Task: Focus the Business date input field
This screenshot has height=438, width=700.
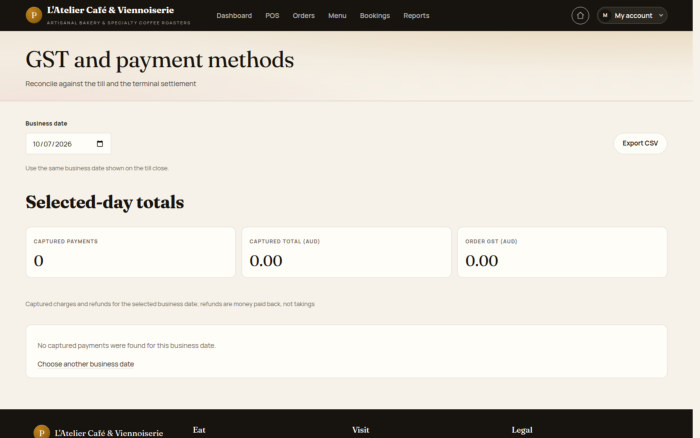Action: pyautogui.click(x=68, y=144)
